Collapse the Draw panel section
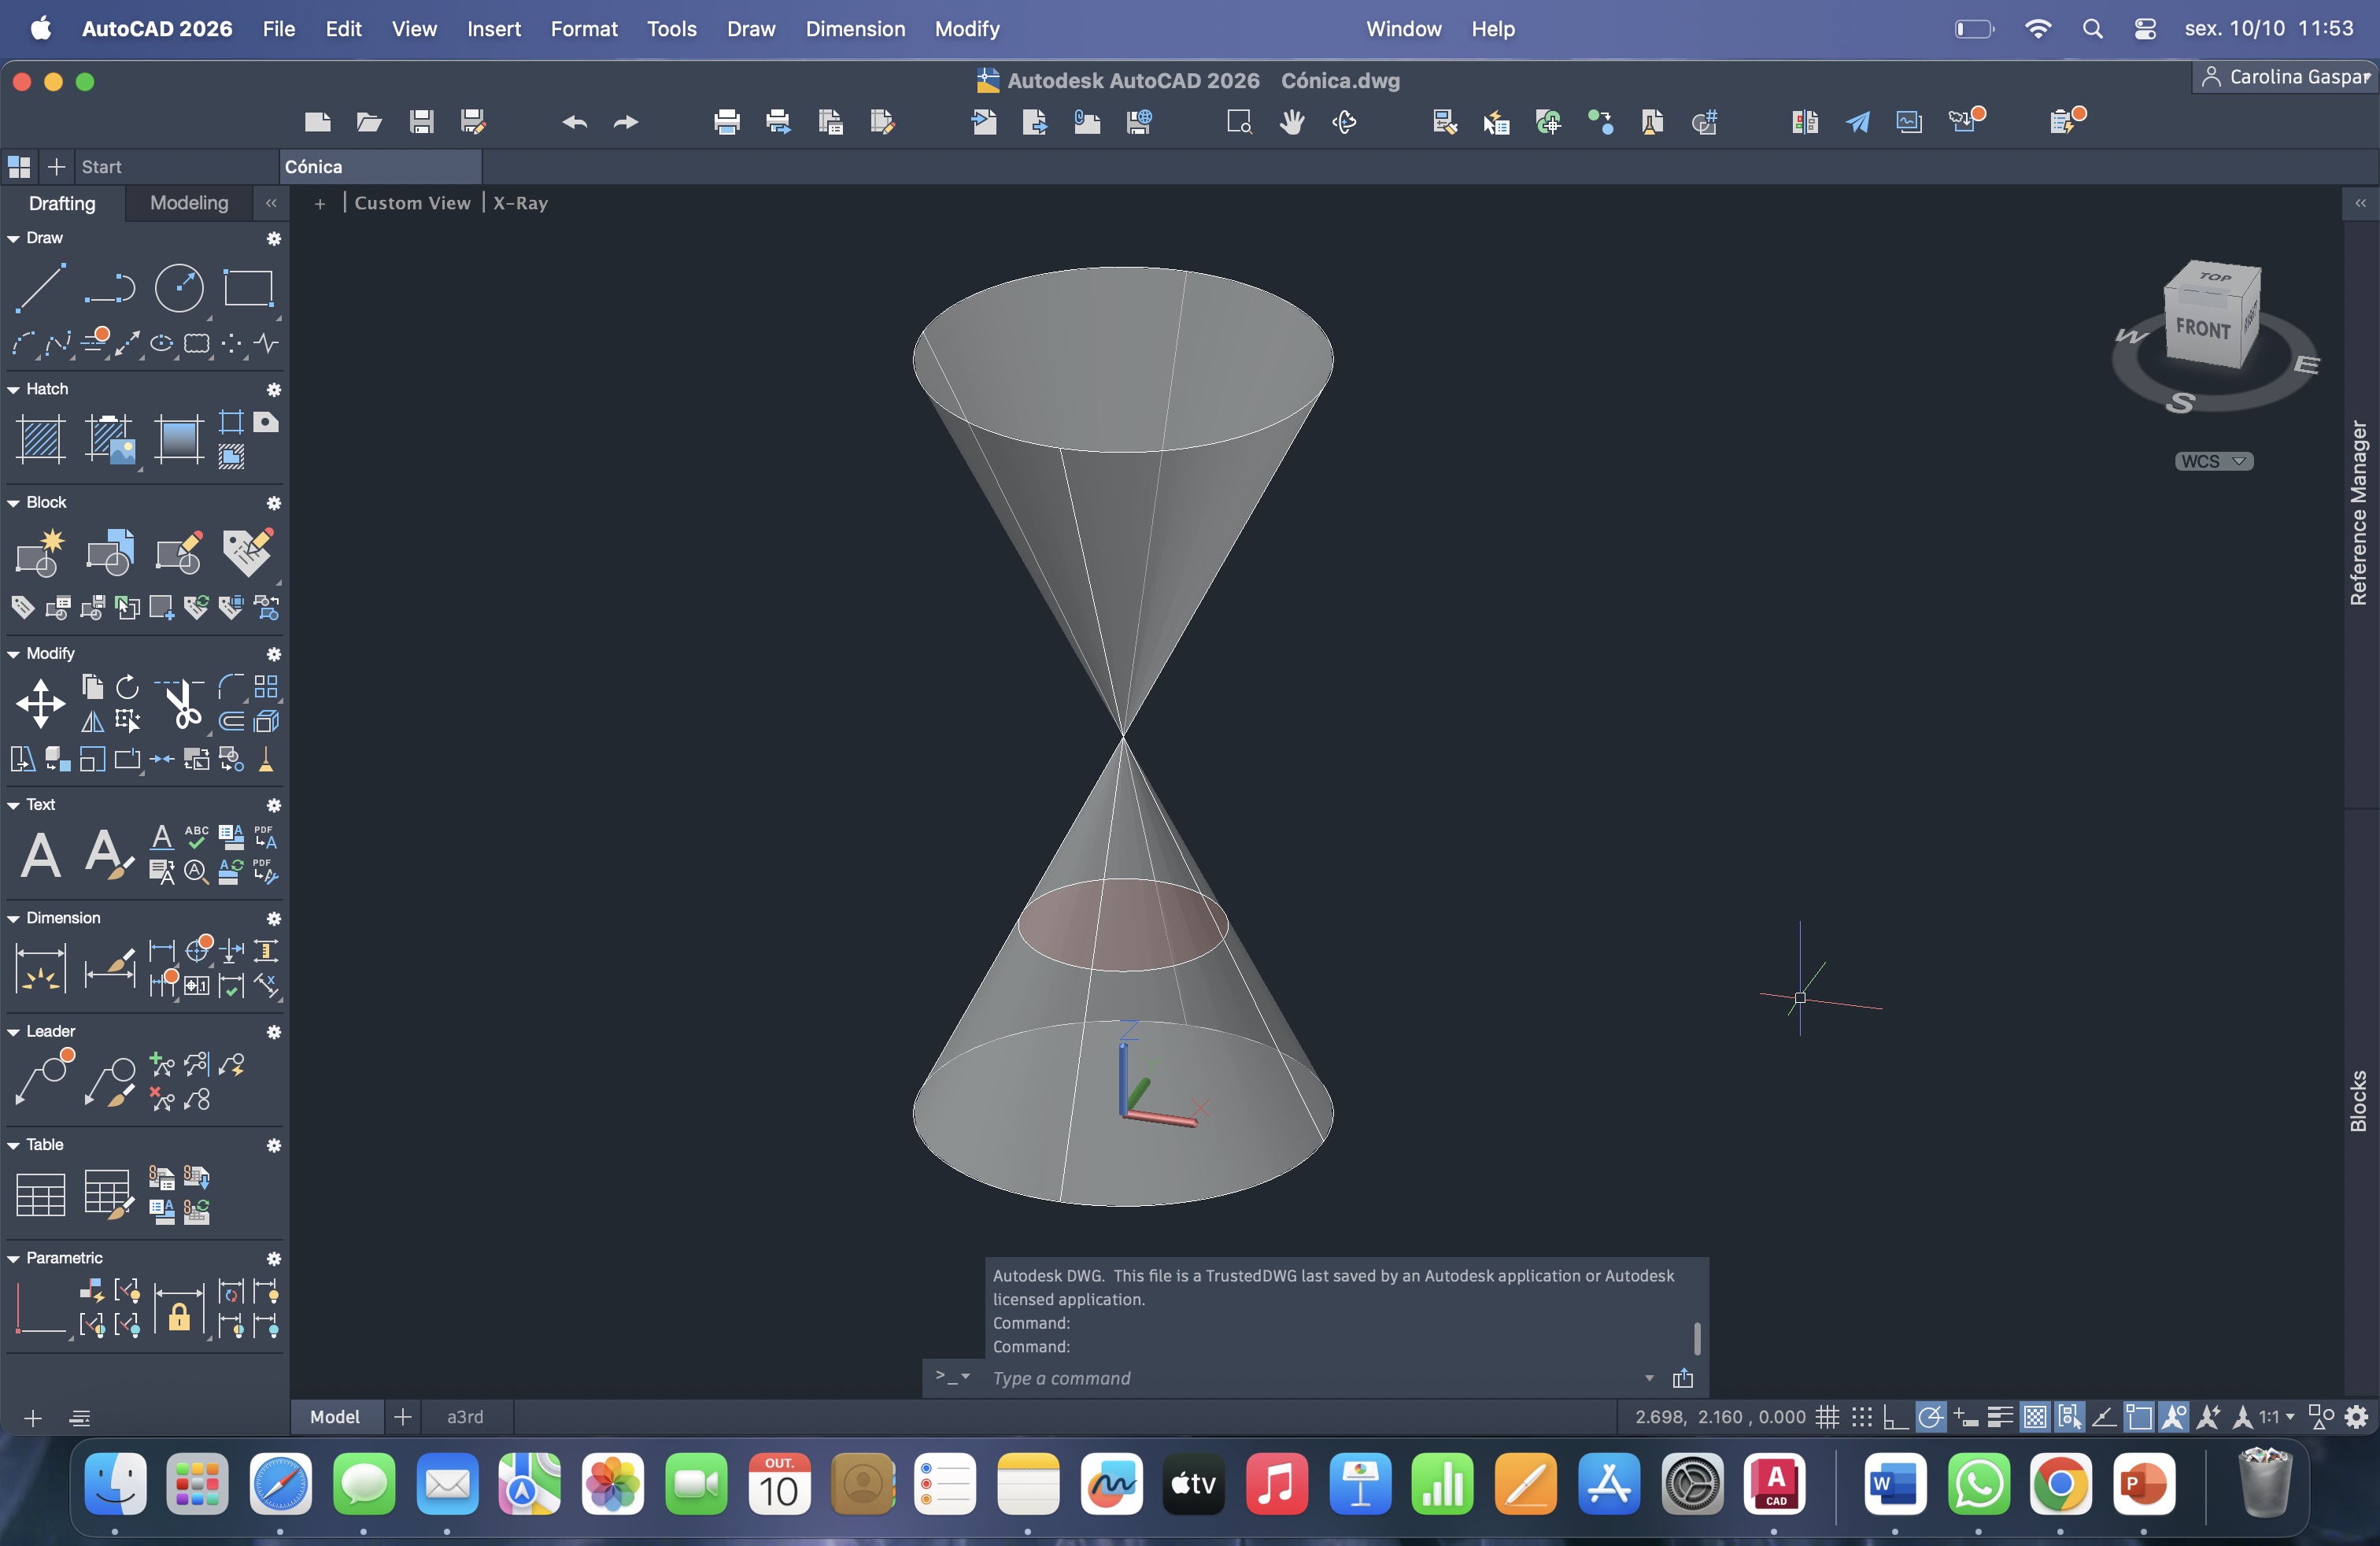2380x1546 pixels. click(x=14, y=238)
